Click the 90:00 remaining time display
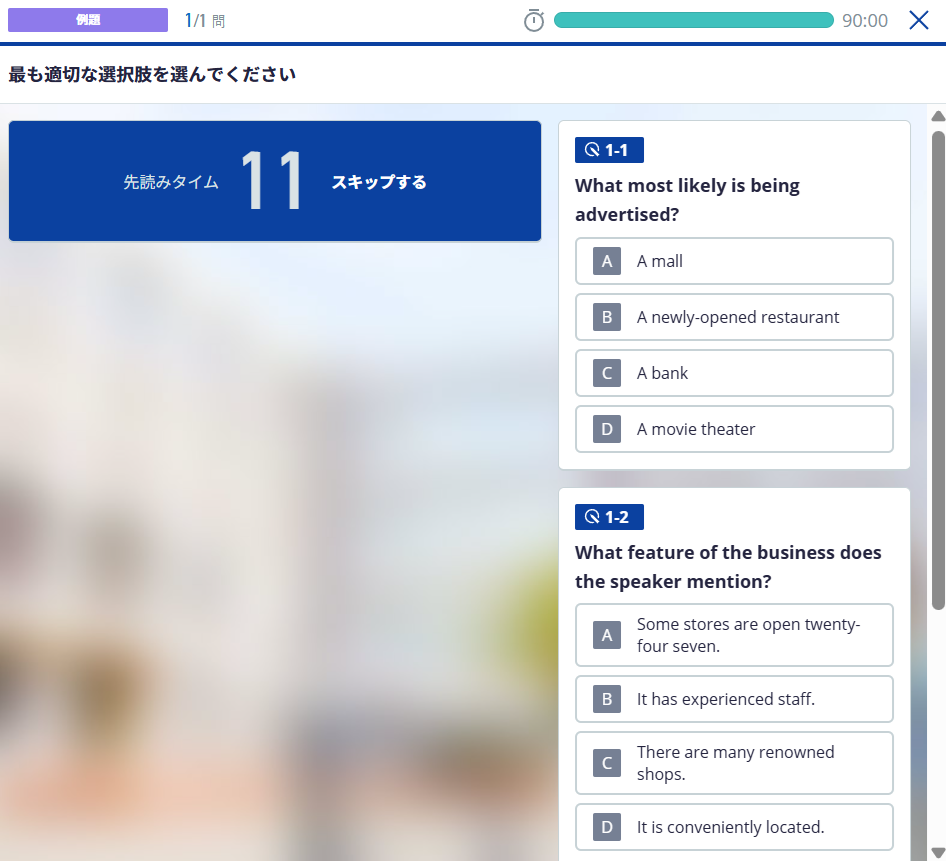 (864, 21)
